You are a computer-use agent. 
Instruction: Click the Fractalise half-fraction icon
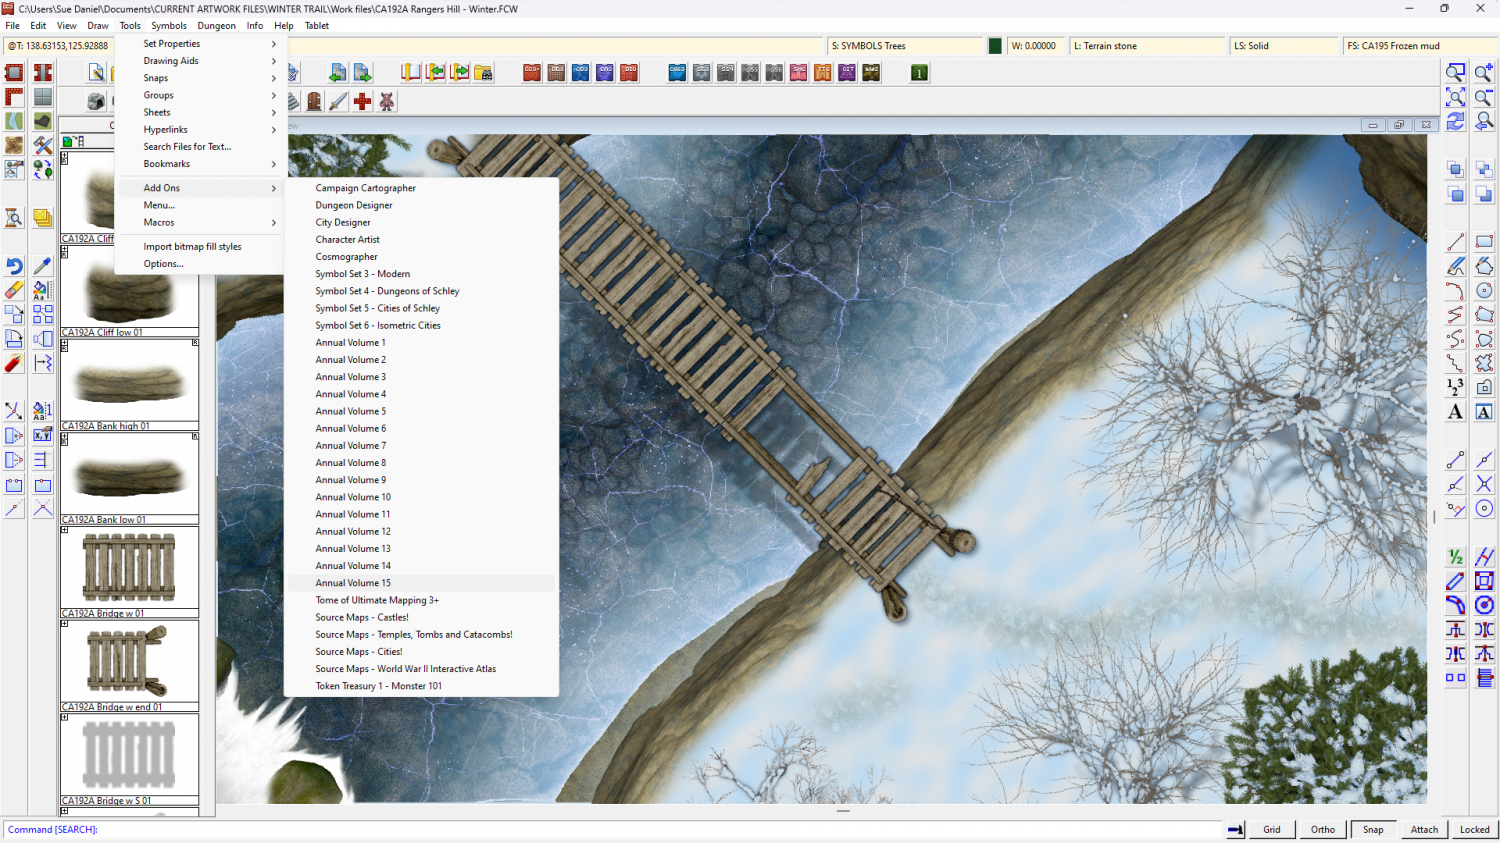click(1456, 557)
